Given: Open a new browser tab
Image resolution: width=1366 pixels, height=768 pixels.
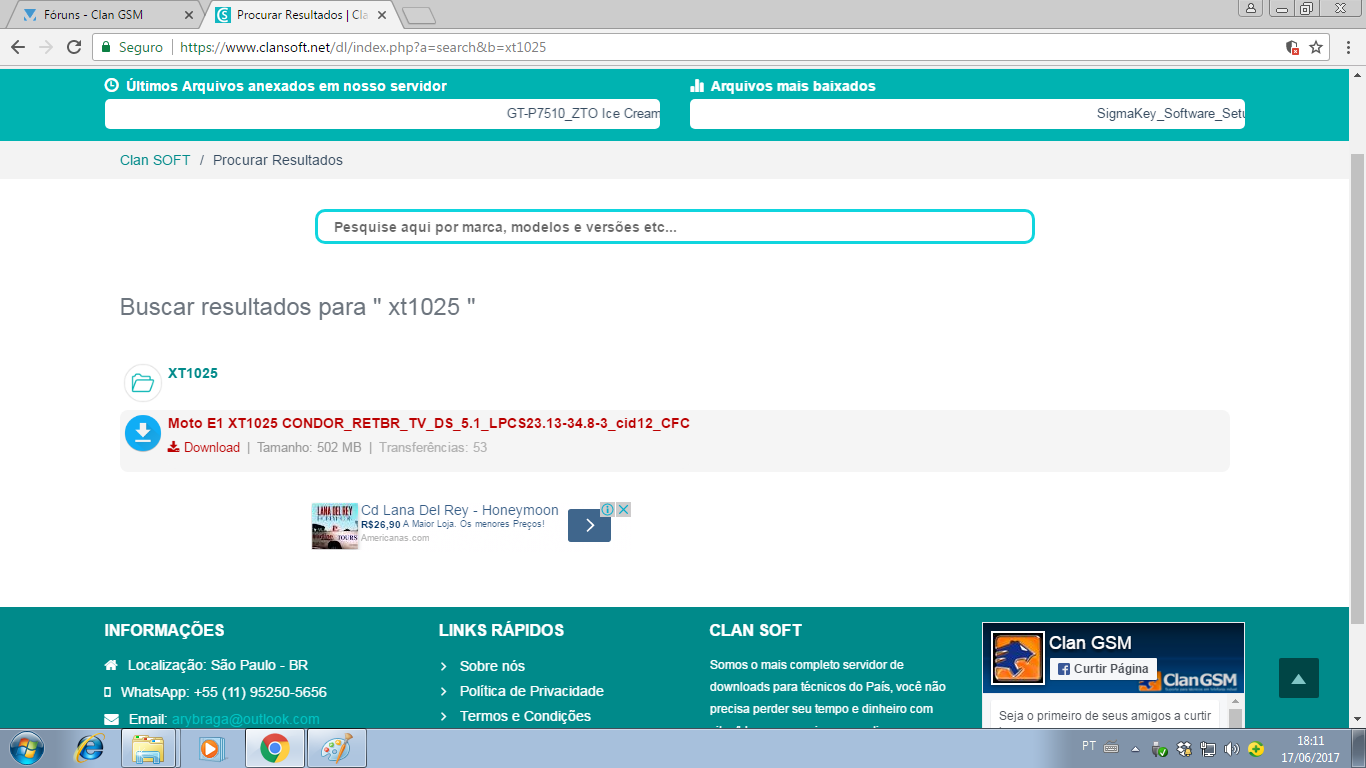Looking at the screenshot, I should coord(418,15).
